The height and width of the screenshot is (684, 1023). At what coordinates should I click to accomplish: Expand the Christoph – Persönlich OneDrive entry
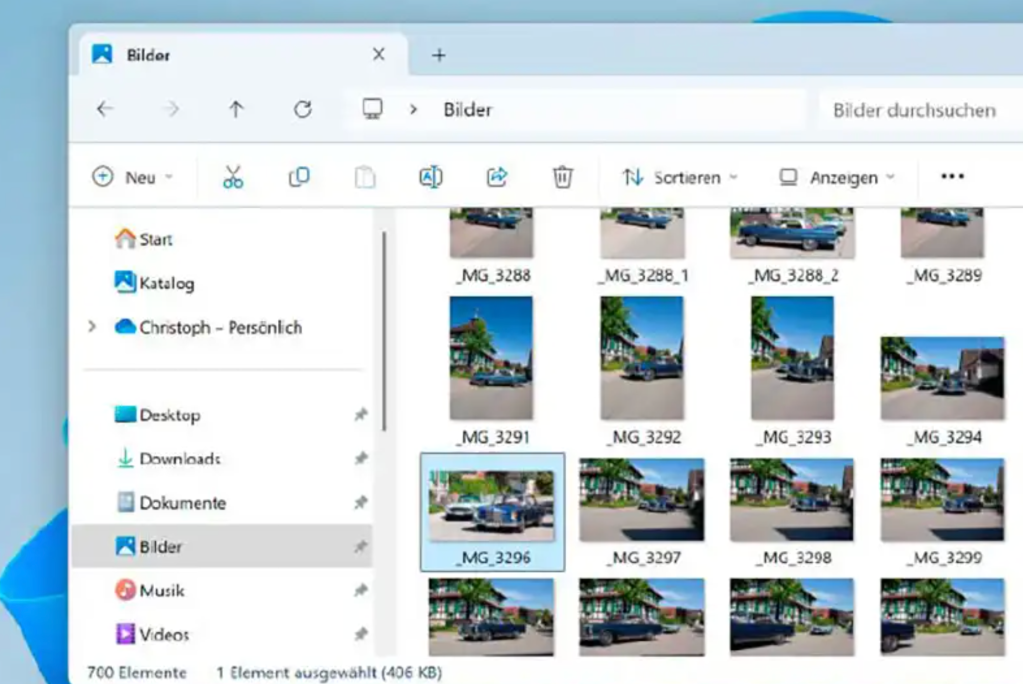pyautogui.click(x=92, y=327)
